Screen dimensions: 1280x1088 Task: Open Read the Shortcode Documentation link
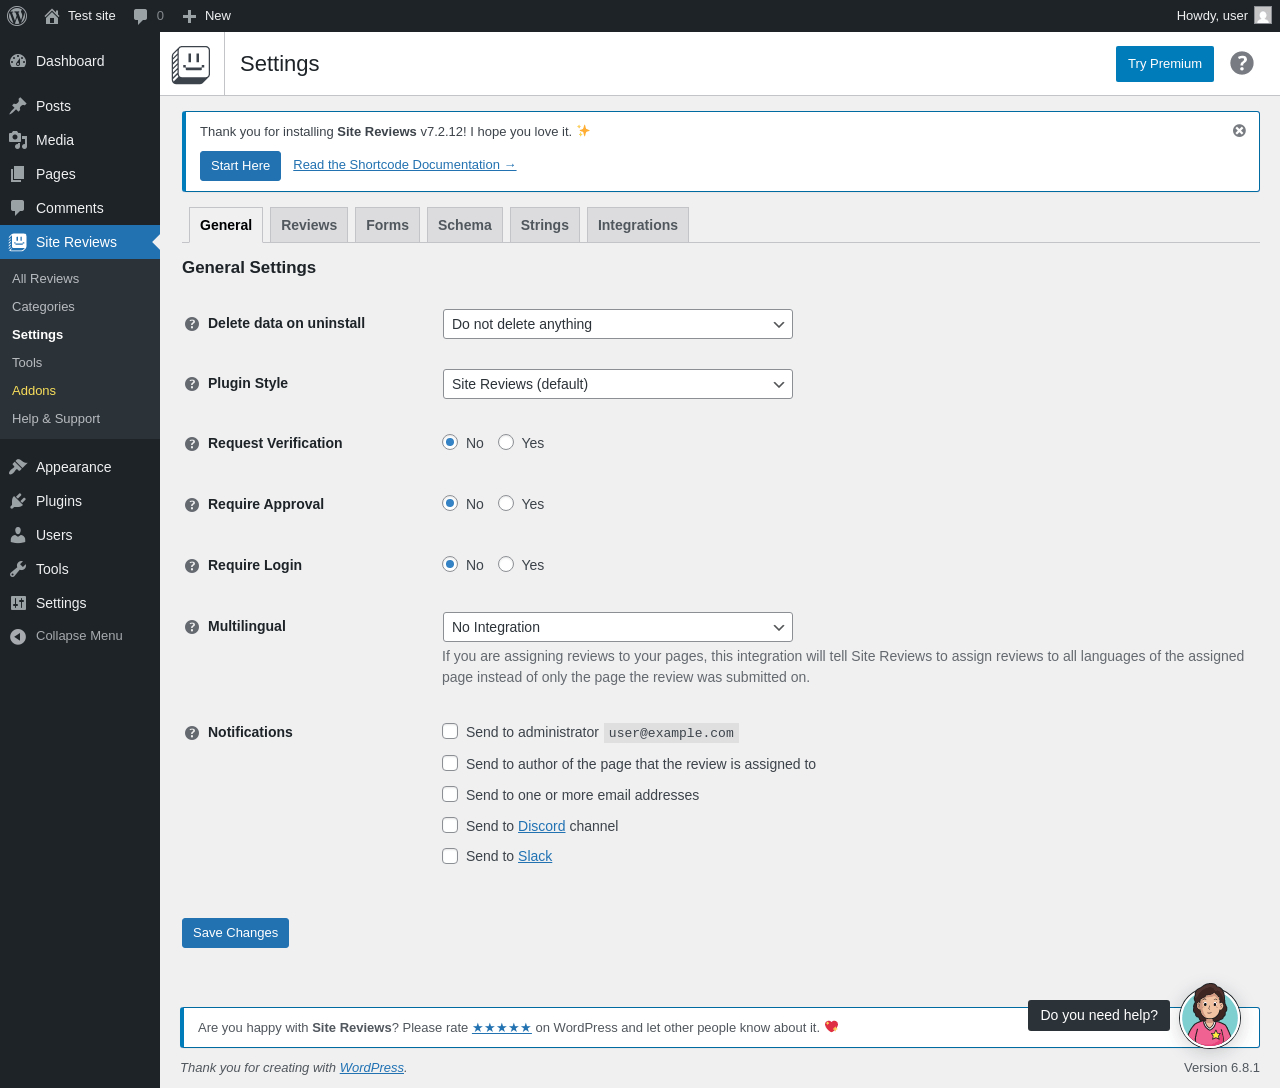pos(404,165)
